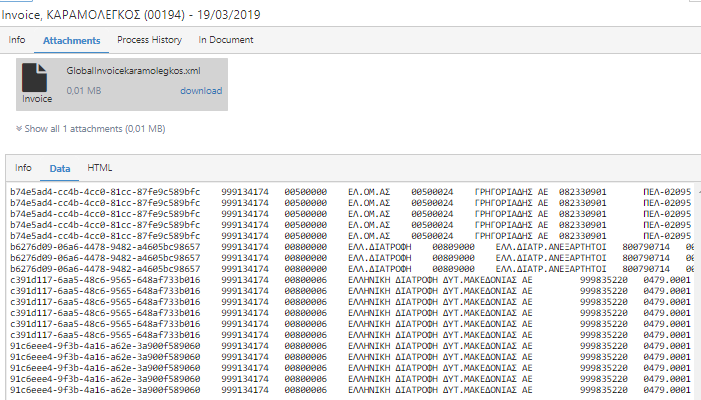701x400 pixels.
Task: Click 999835220 in last data row
Action: click(x=604, y=390)
